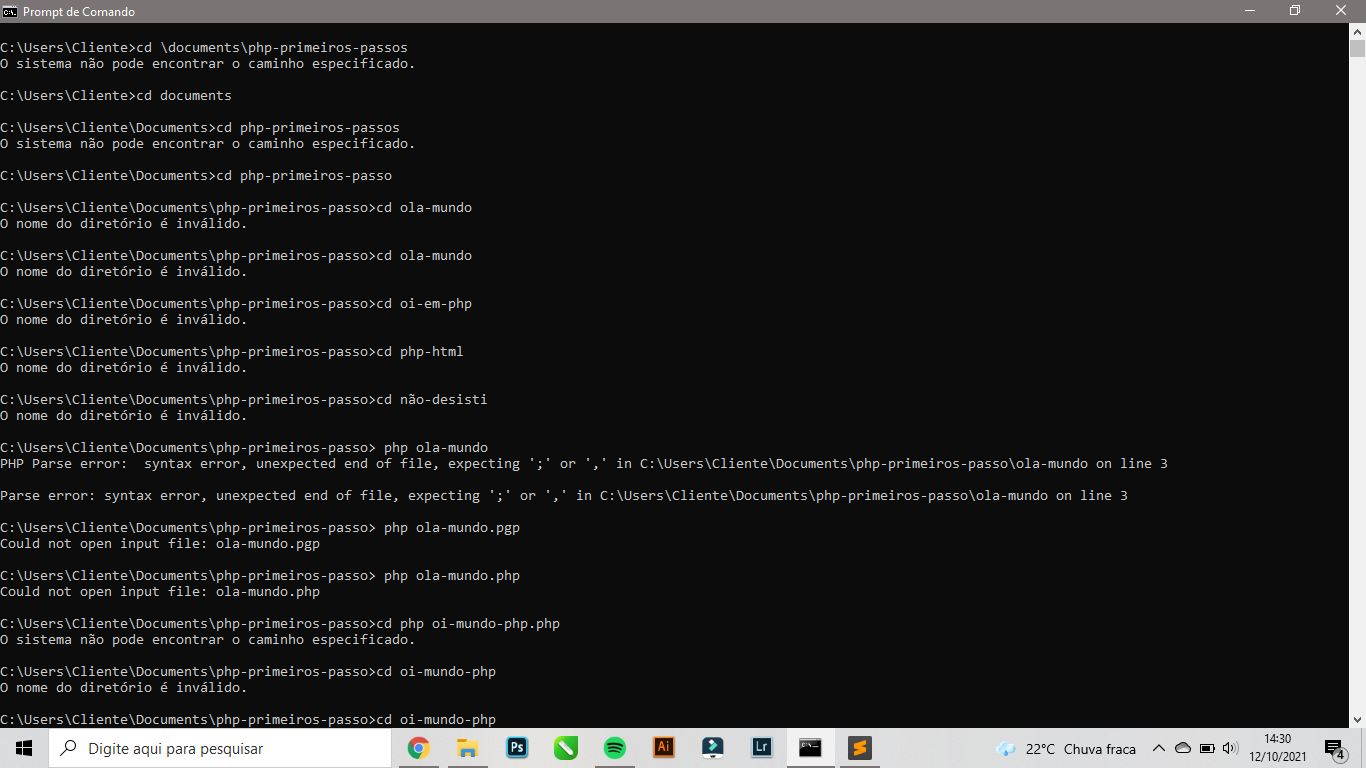Image resolution: width=1366 pixels, height=768 pixels.
Task: Click the 'cd não-desisti' command line
Action: click(244, 400)
